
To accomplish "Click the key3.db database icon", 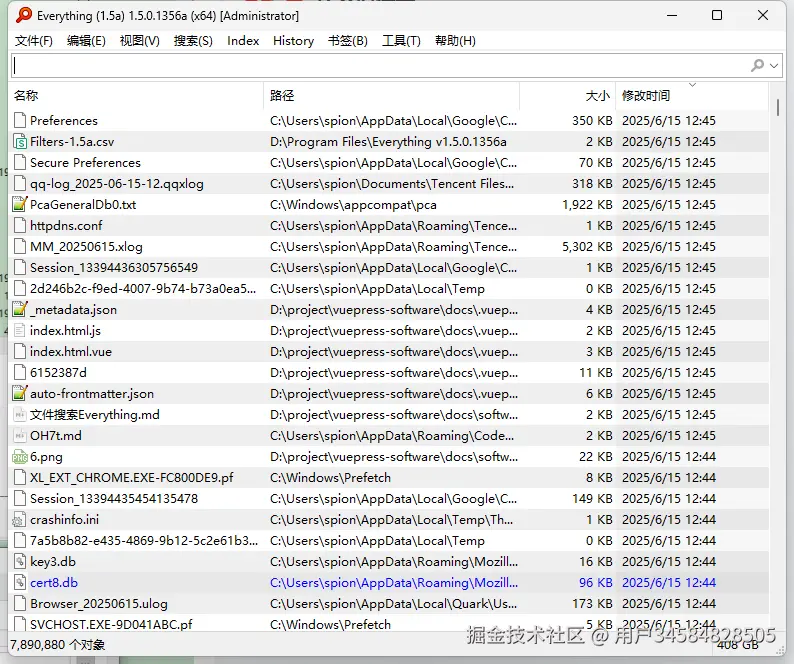I will 20,562.
